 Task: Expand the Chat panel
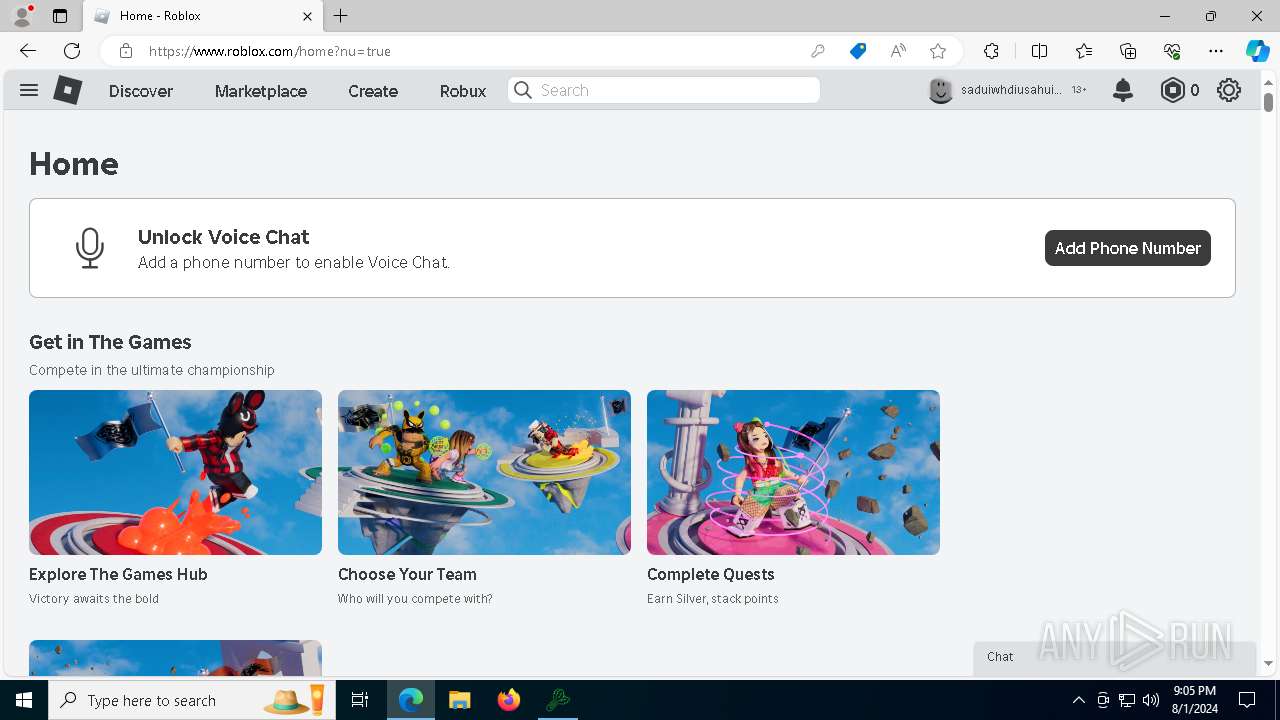click(x=1114, y=657)
